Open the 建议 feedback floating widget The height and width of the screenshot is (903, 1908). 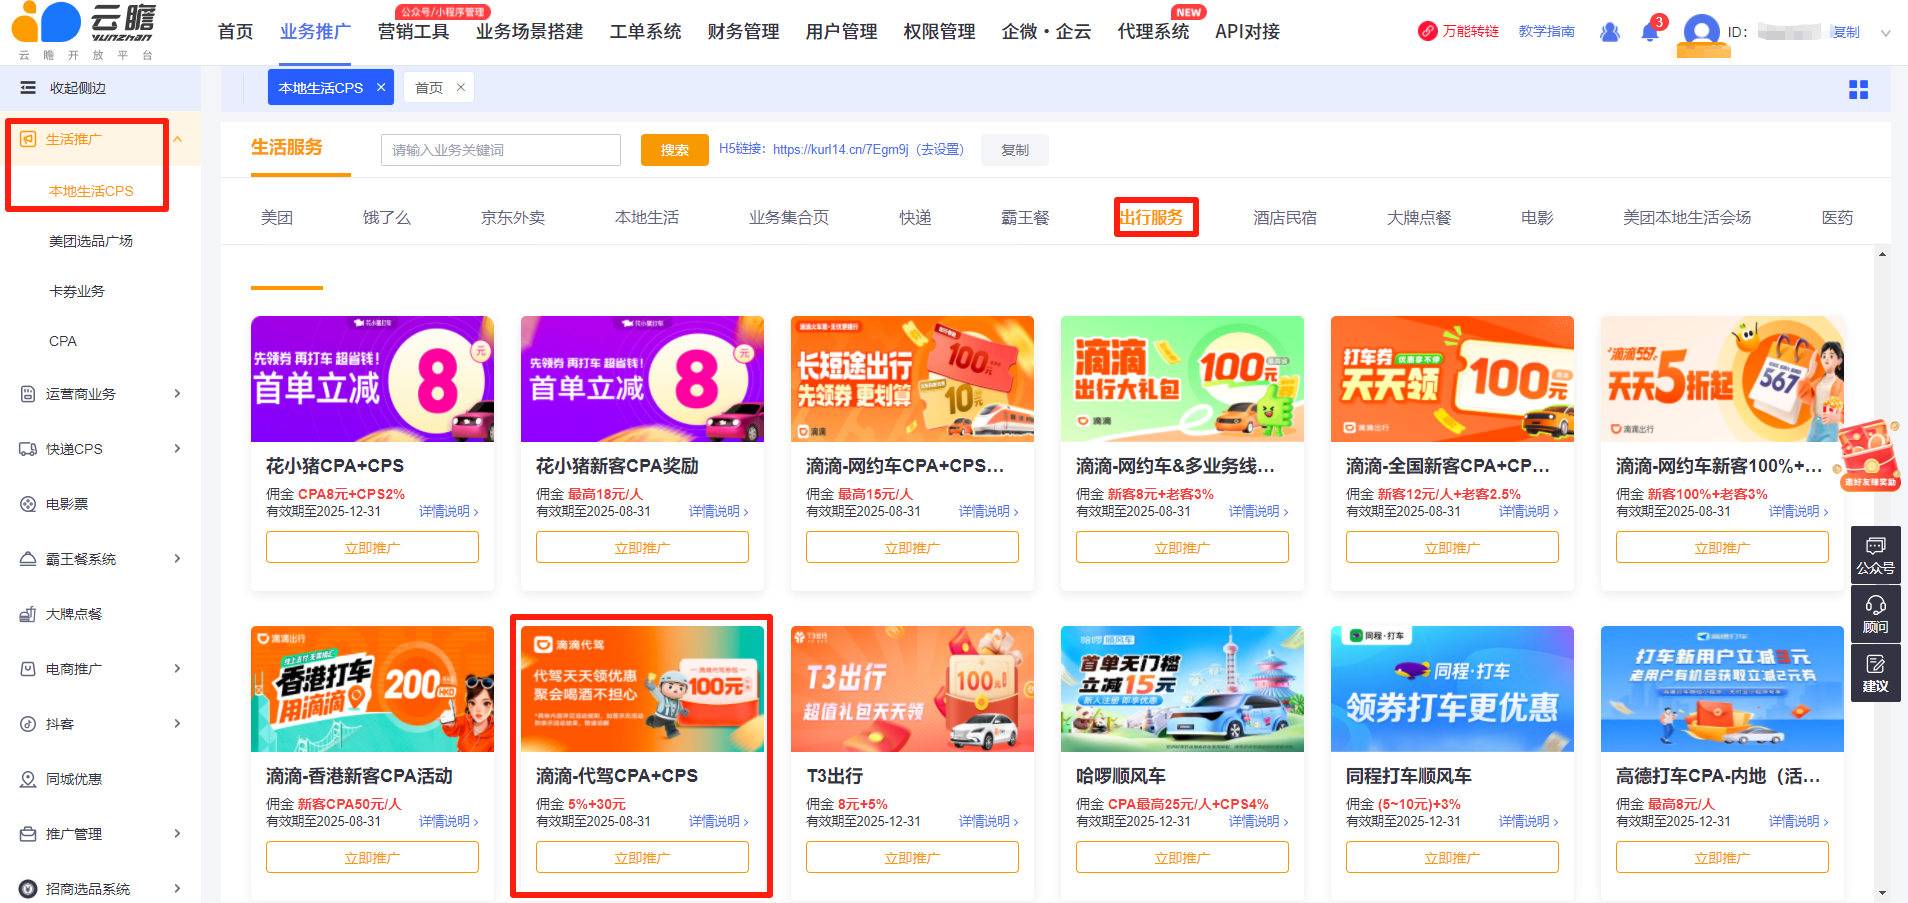click(1875, 674)
